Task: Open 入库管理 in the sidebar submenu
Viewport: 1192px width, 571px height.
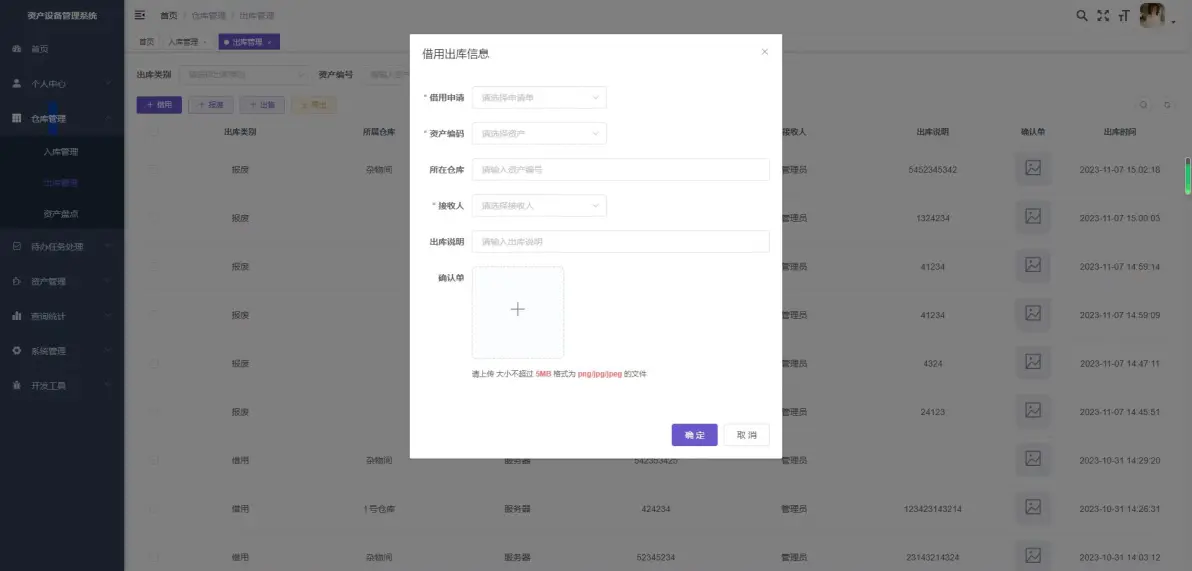Action: coord(61,152)
